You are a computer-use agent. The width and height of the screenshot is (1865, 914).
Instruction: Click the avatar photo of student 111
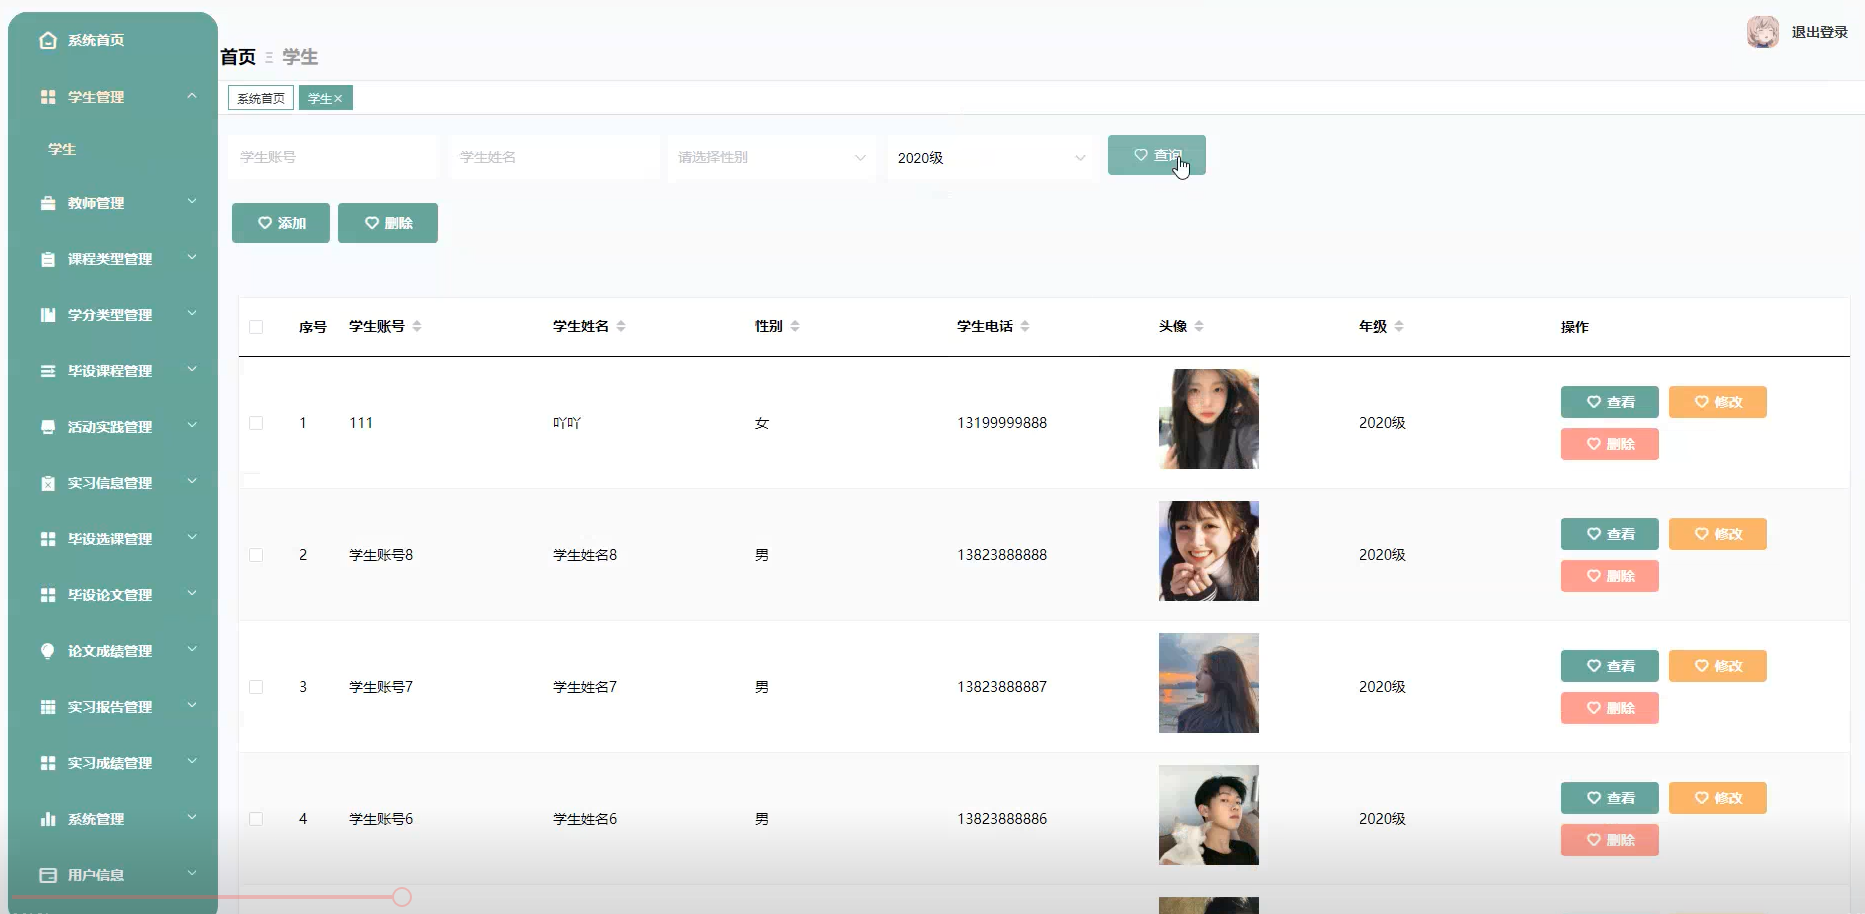tap(1209, 419)
